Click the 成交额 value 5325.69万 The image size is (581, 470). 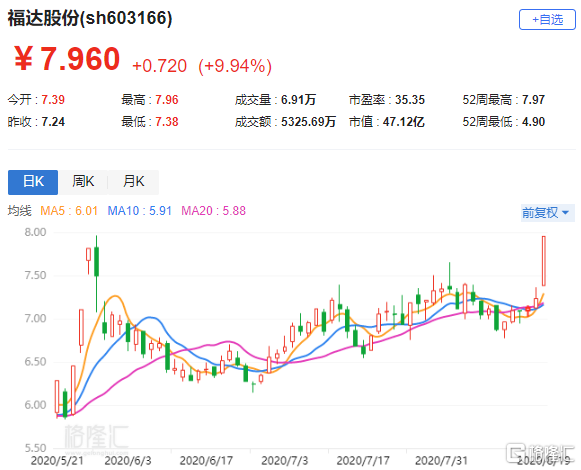308,122
